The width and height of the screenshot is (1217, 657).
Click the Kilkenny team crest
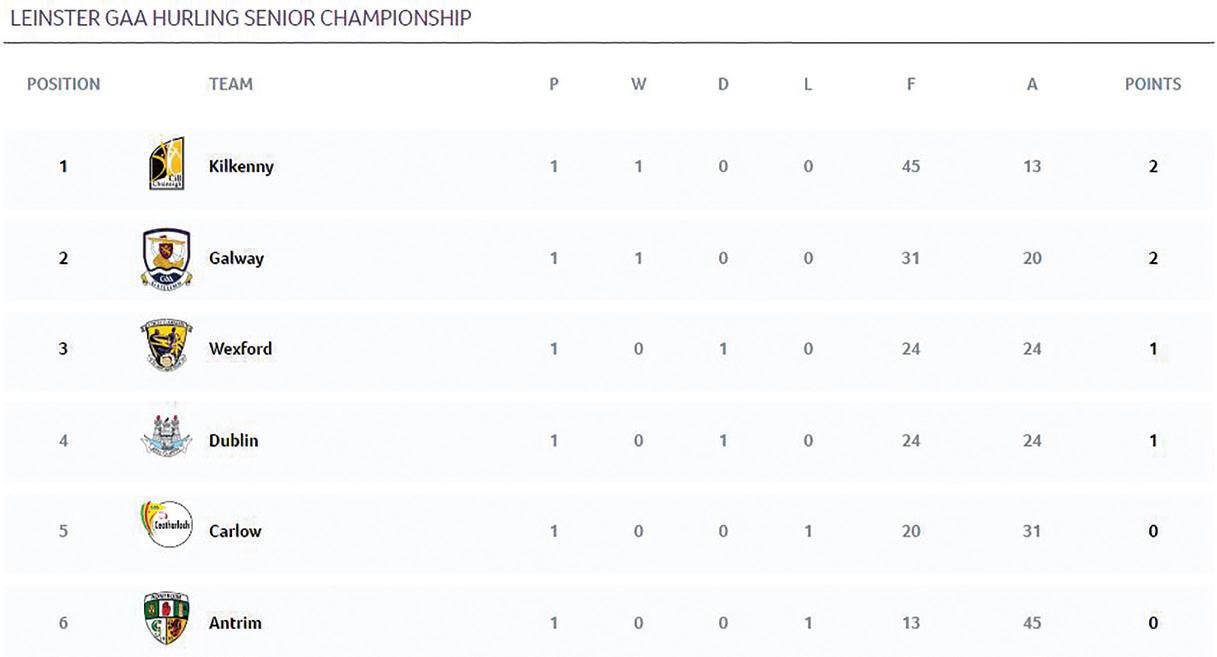[165, 163]
